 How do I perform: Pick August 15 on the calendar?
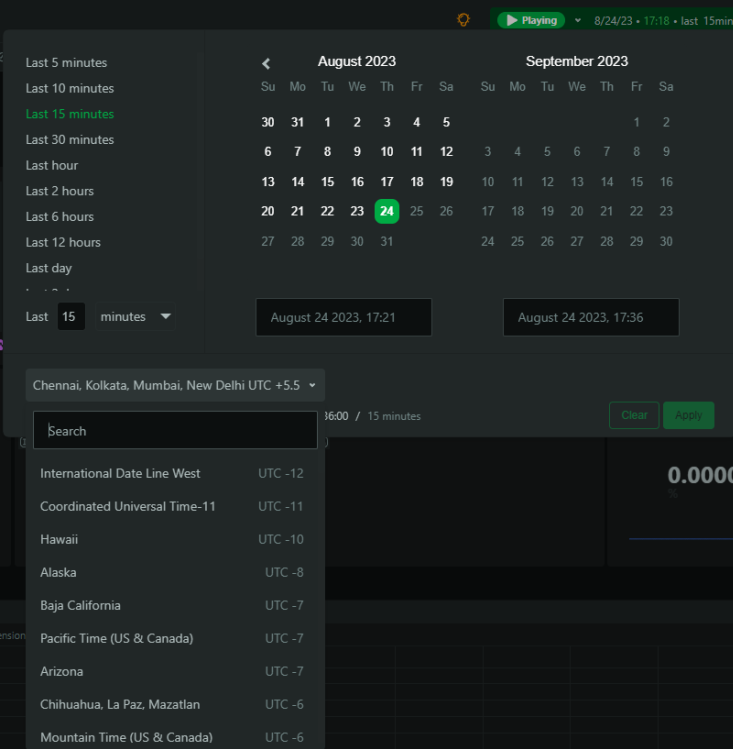[x=327, y=182]
